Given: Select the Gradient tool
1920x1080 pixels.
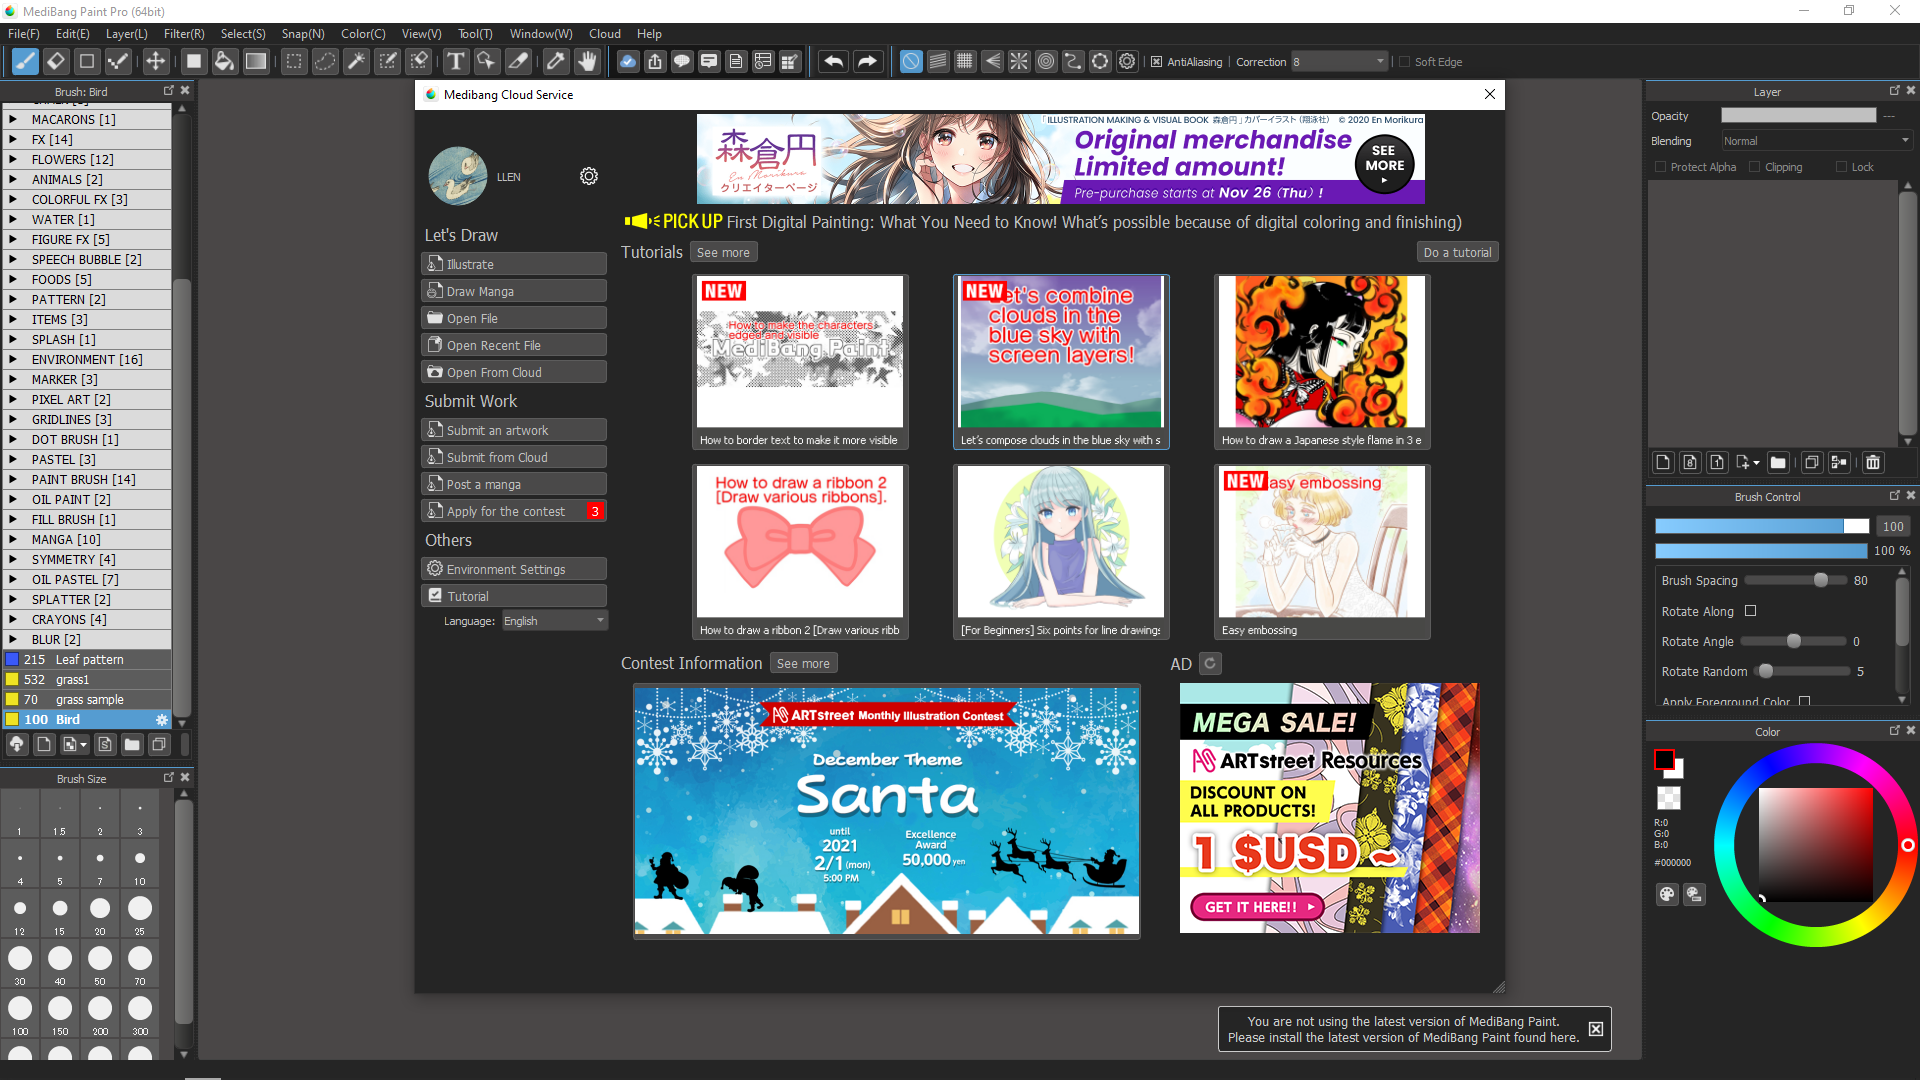Looking at the screenshot, I should (256, 62).
